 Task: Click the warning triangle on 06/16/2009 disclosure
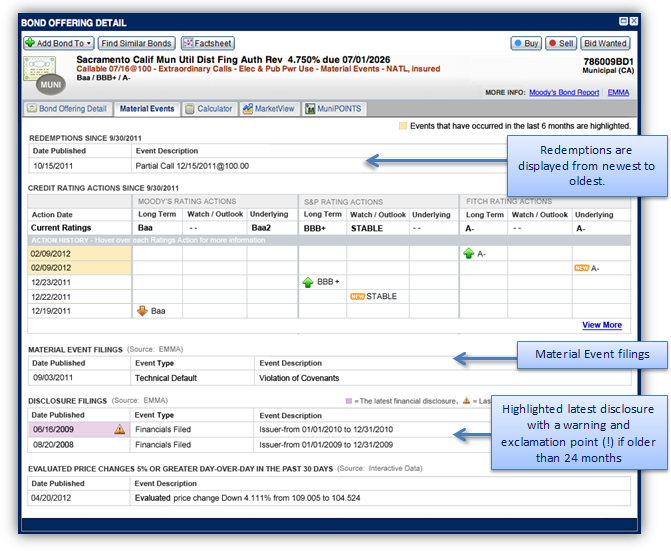click(x=120, y=429)
